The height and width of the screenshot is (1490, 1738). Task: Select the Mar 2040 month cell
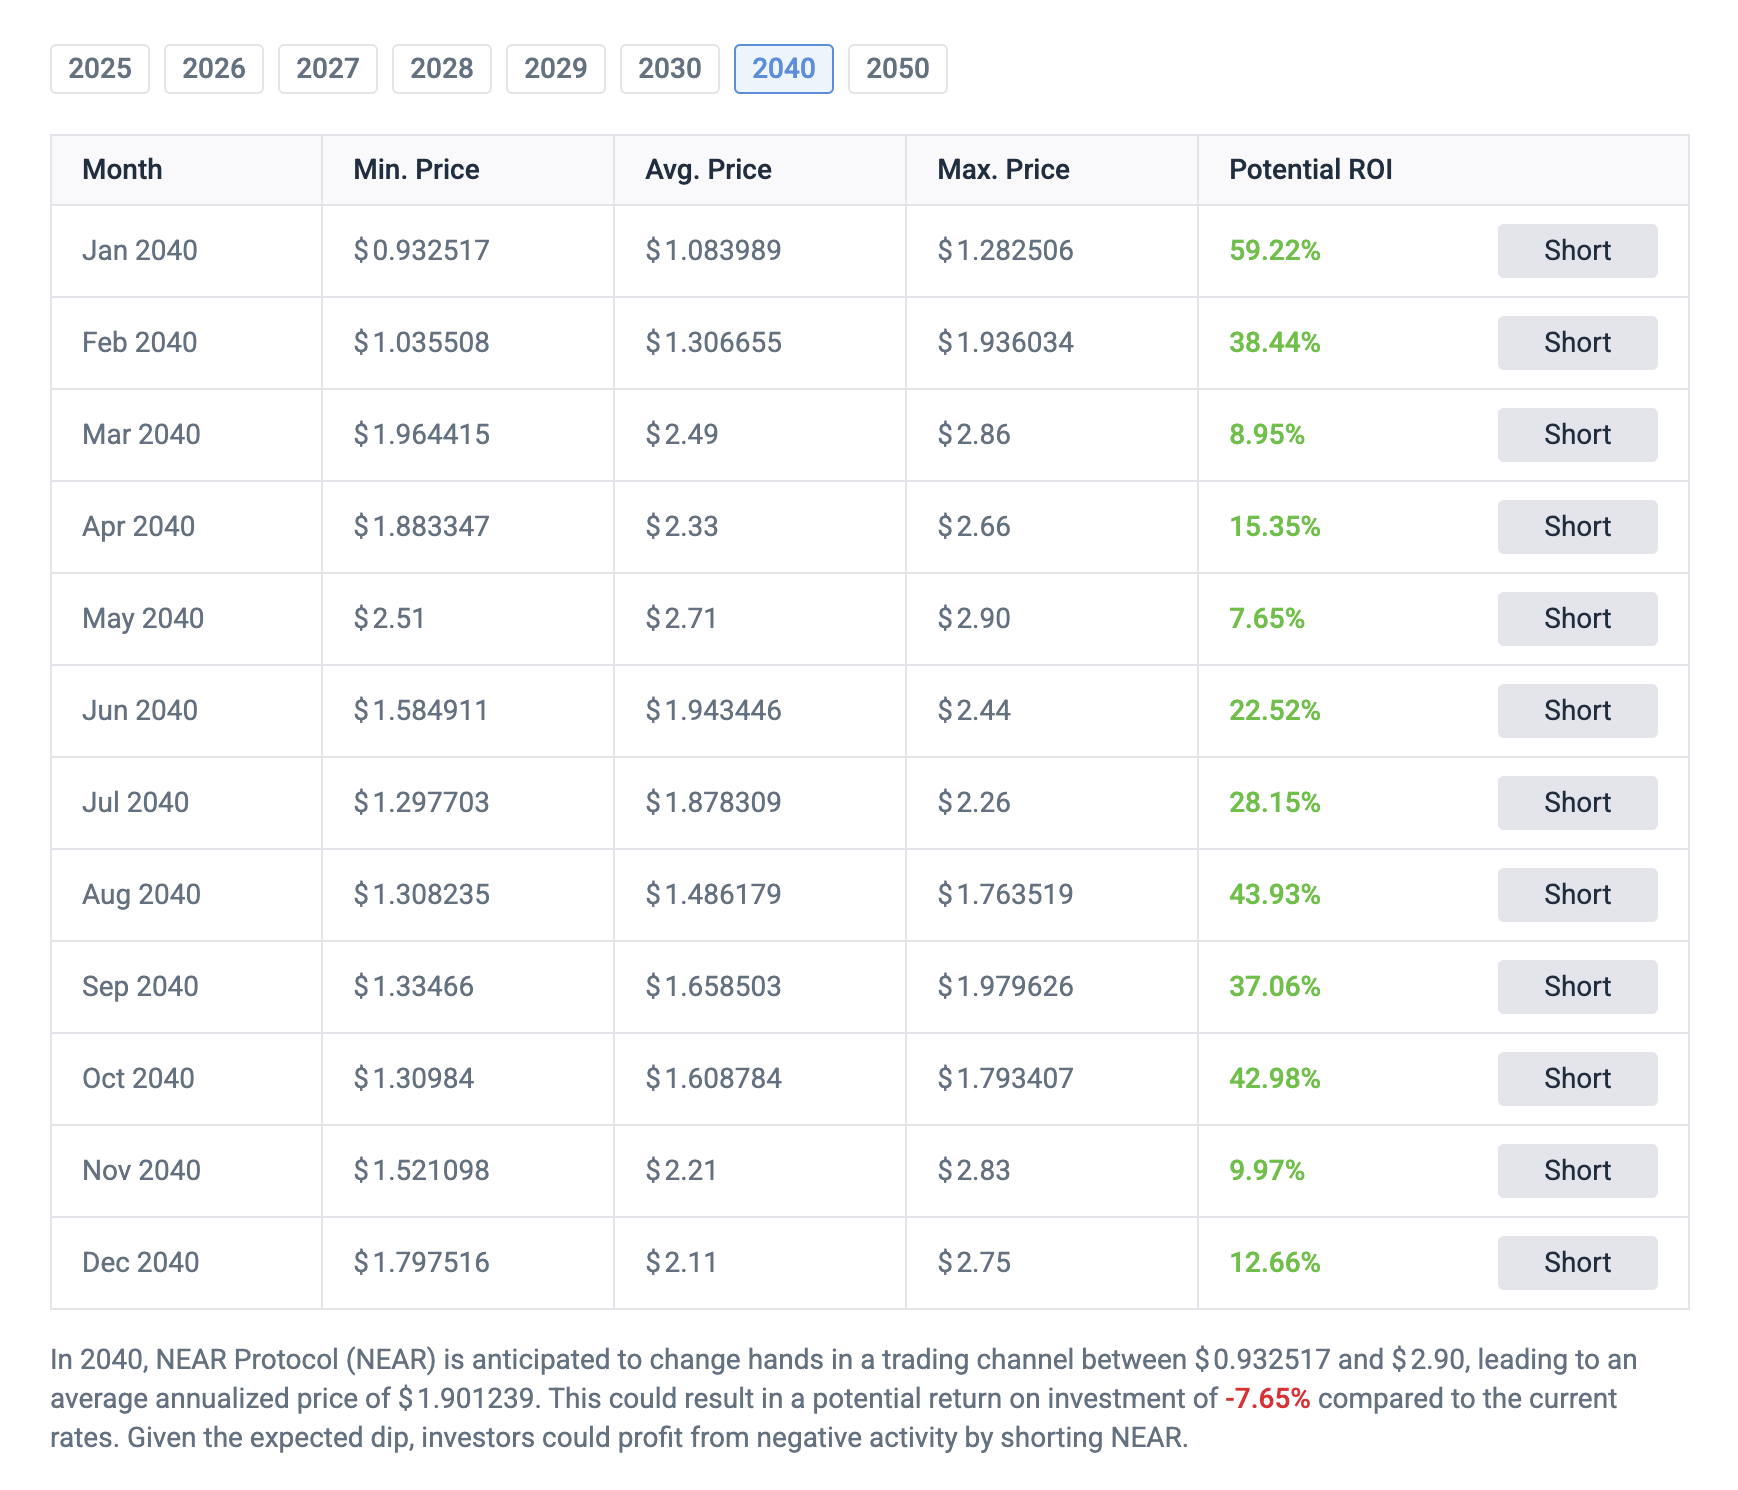(186, 435)
